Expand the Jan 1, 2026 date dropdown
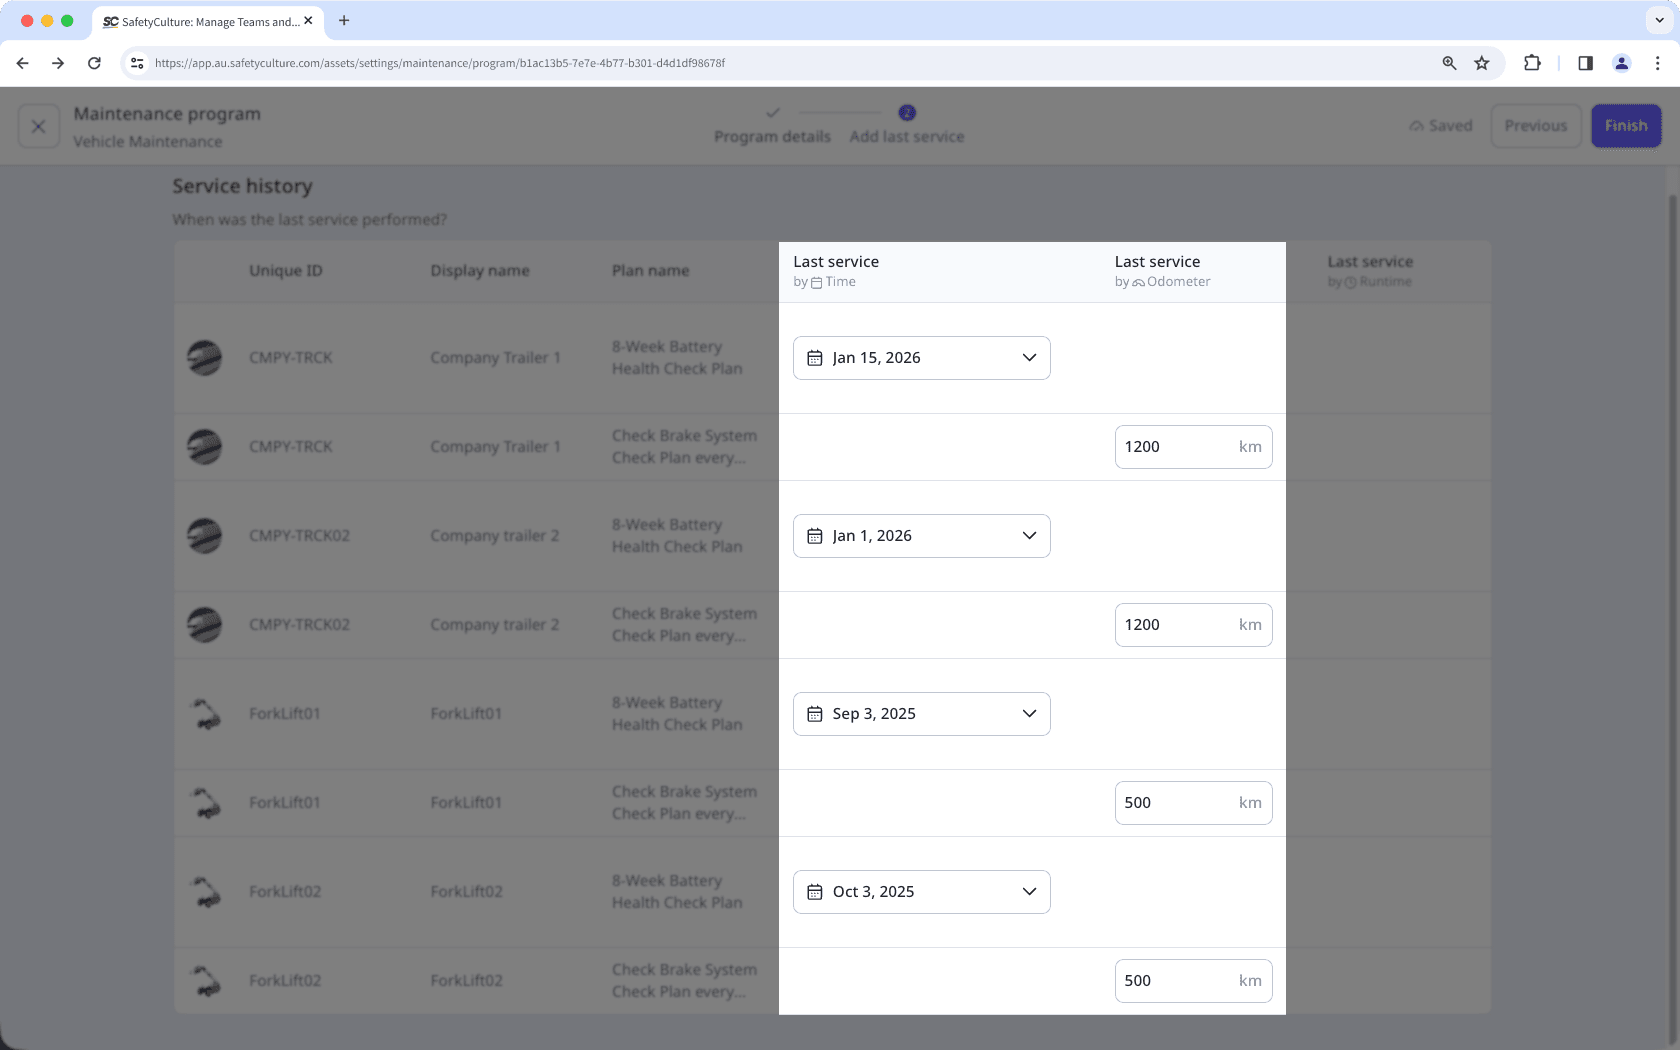 click(x=1029, y=535)
